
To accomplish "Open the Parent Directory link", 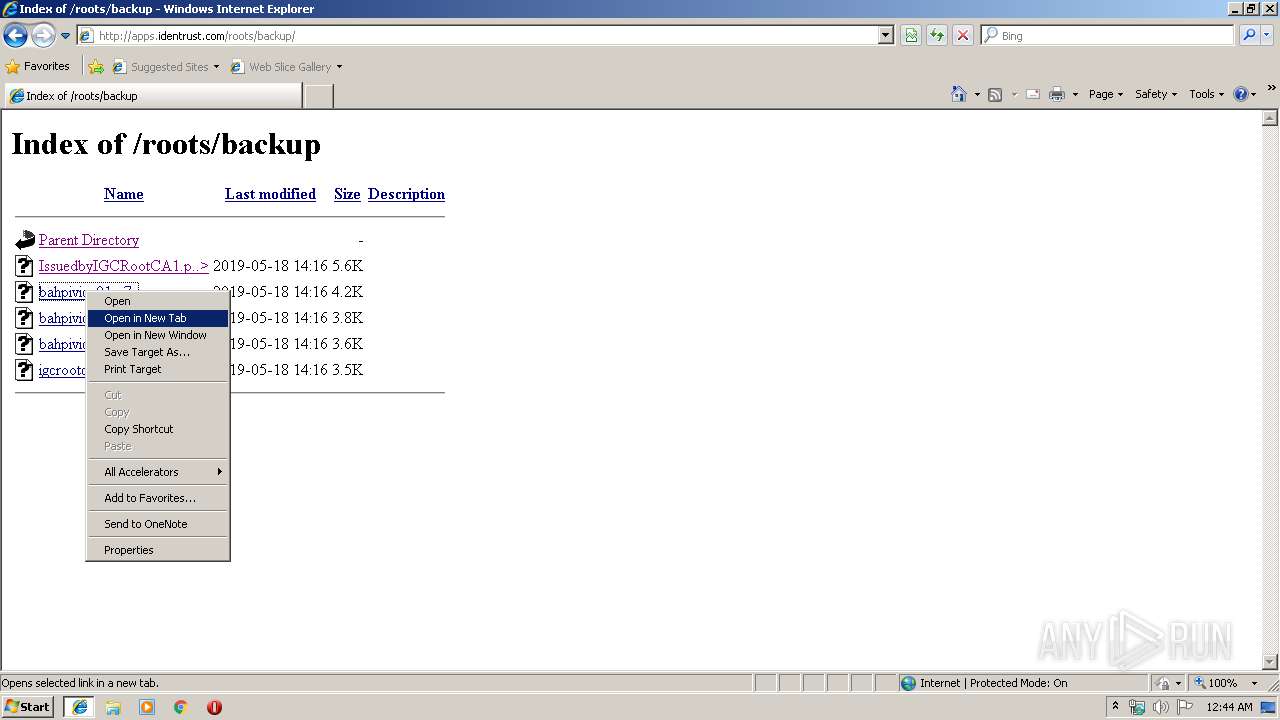I will coord(89,240).
